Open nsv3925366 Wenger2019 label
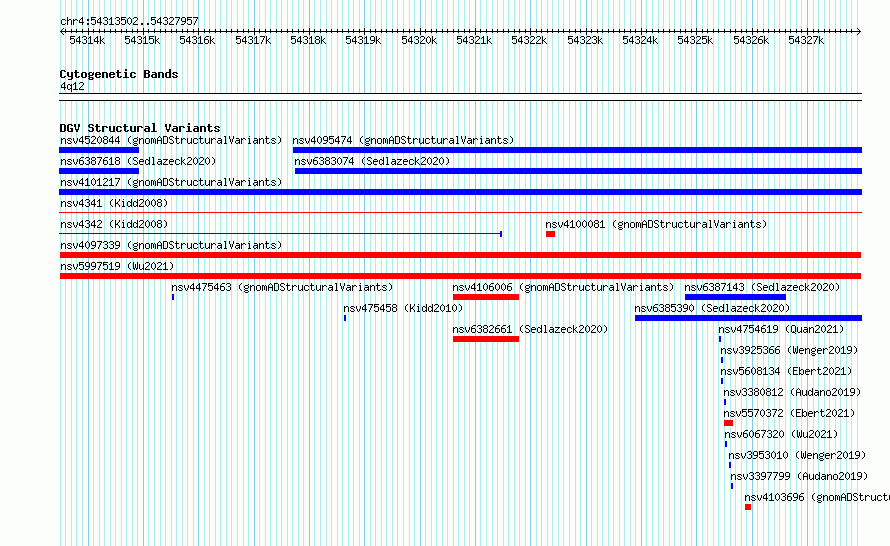This screenshot has width=890, height=546. 789,350
